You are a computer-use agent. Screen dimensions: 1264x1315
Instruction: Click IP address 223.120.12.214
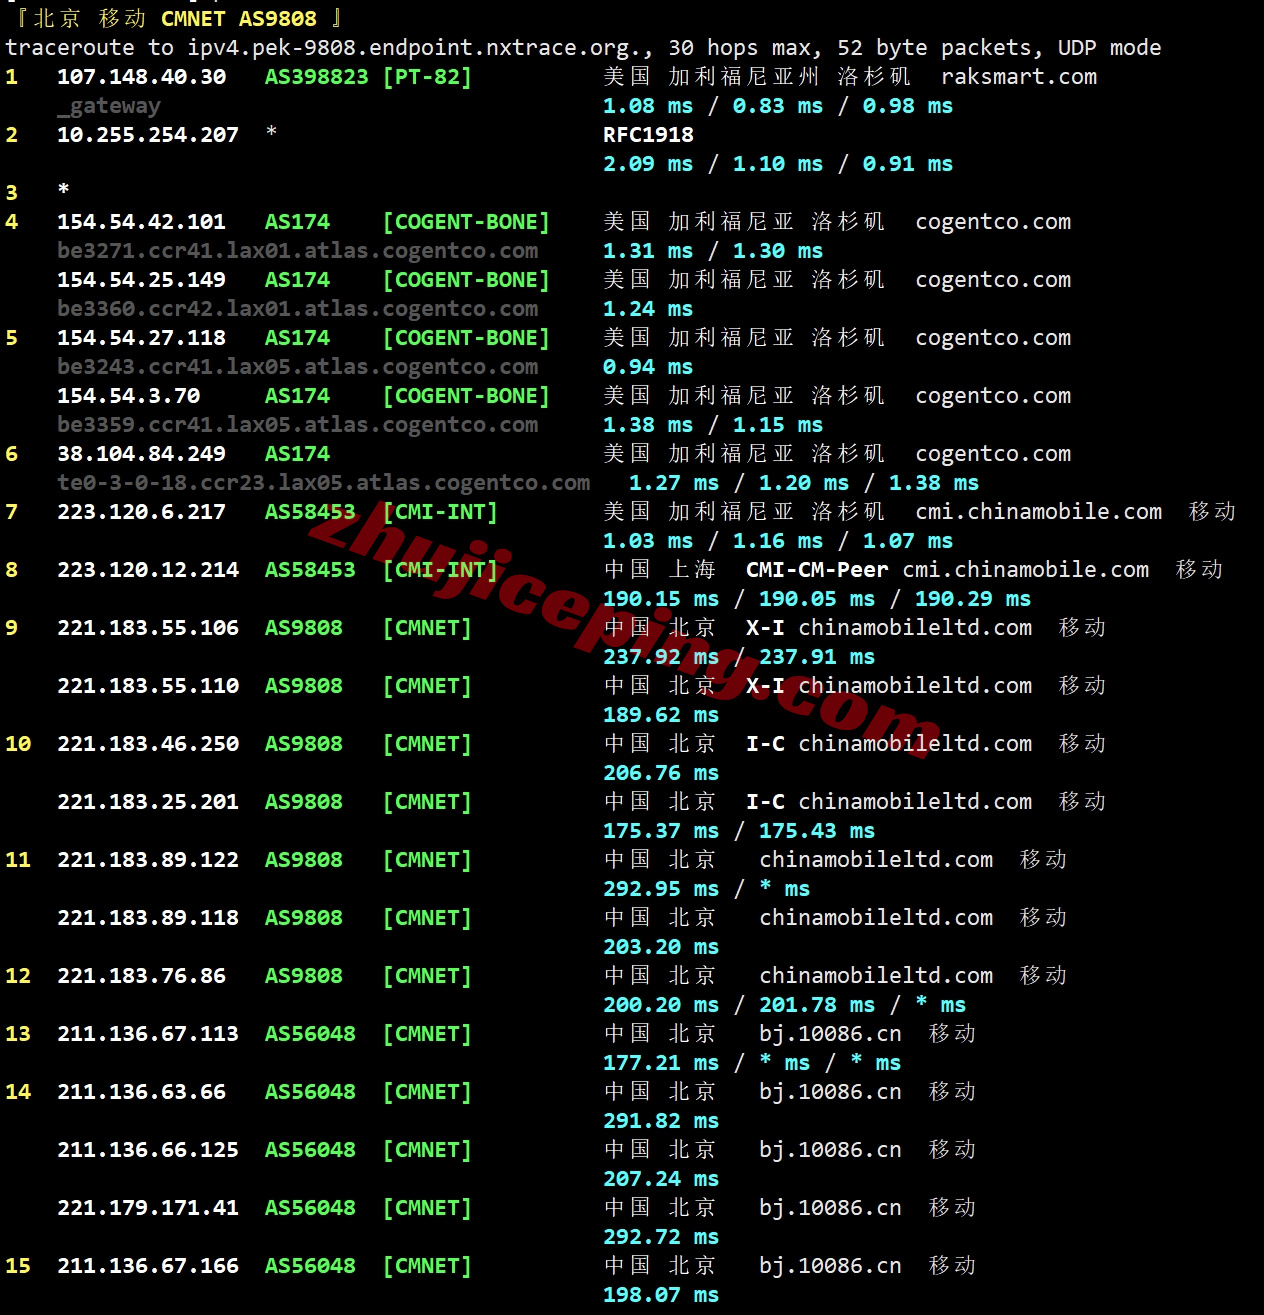(148, 570)
